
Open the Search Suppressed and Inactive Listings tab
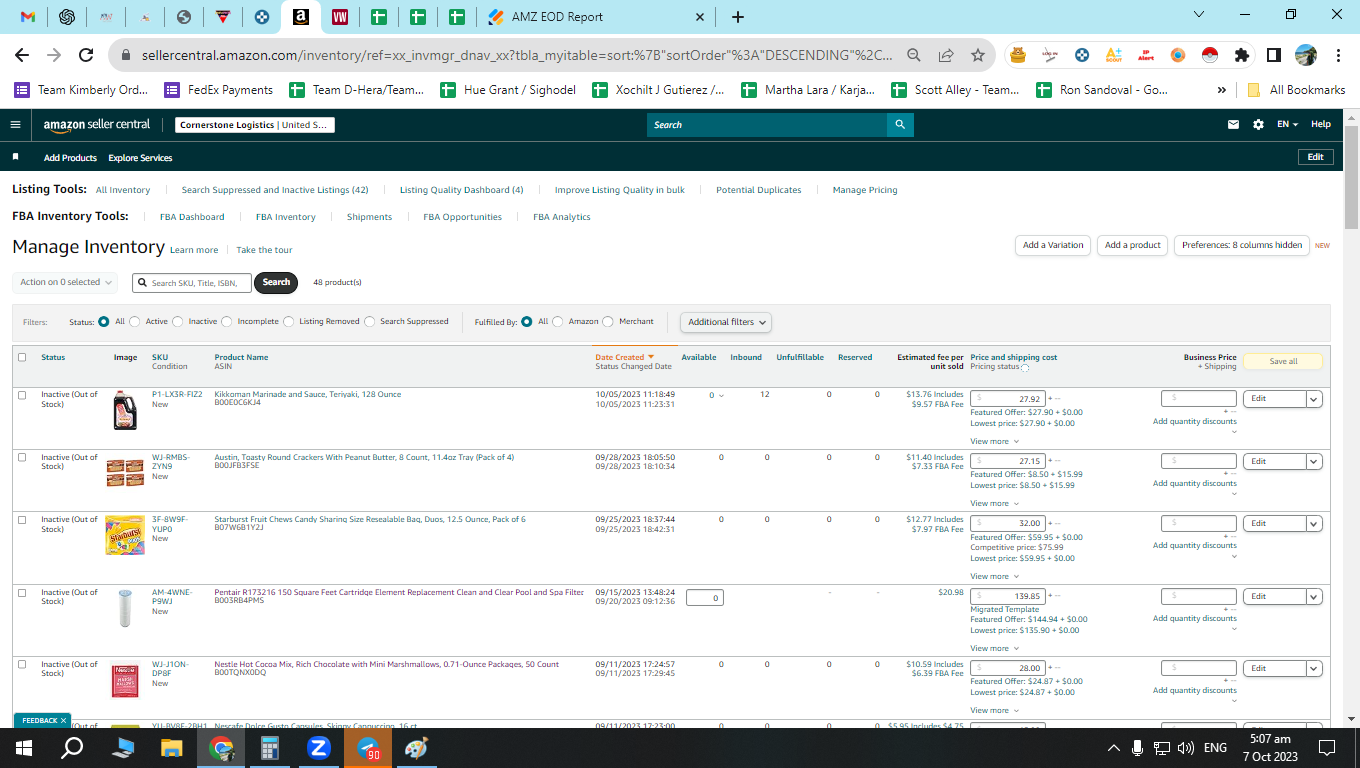pos(275,190)
